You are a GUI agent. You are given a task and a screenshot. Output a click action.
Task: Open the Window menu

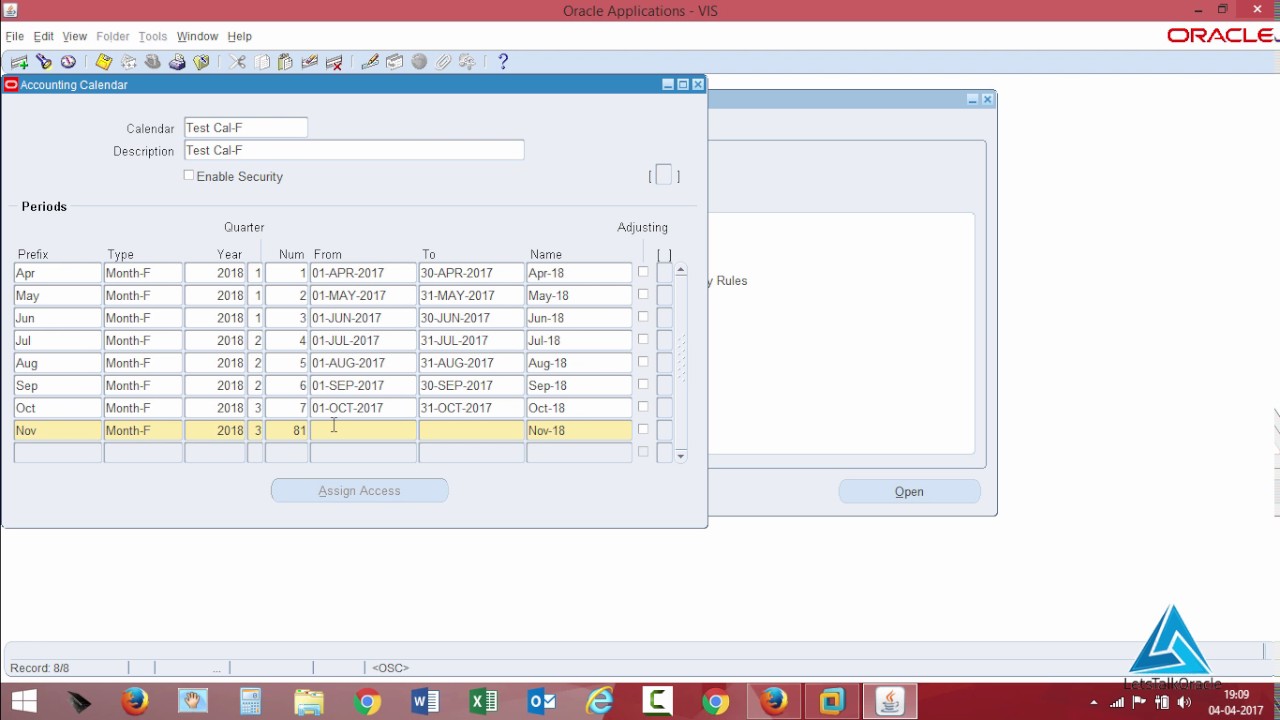197,36
